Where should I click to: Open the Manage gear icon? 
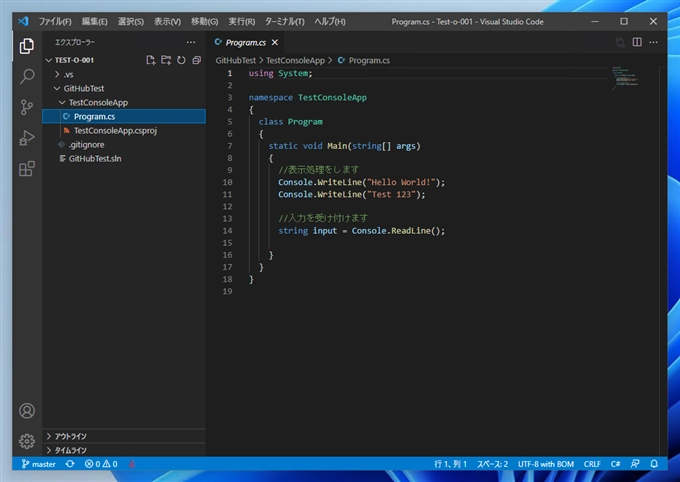27,441
